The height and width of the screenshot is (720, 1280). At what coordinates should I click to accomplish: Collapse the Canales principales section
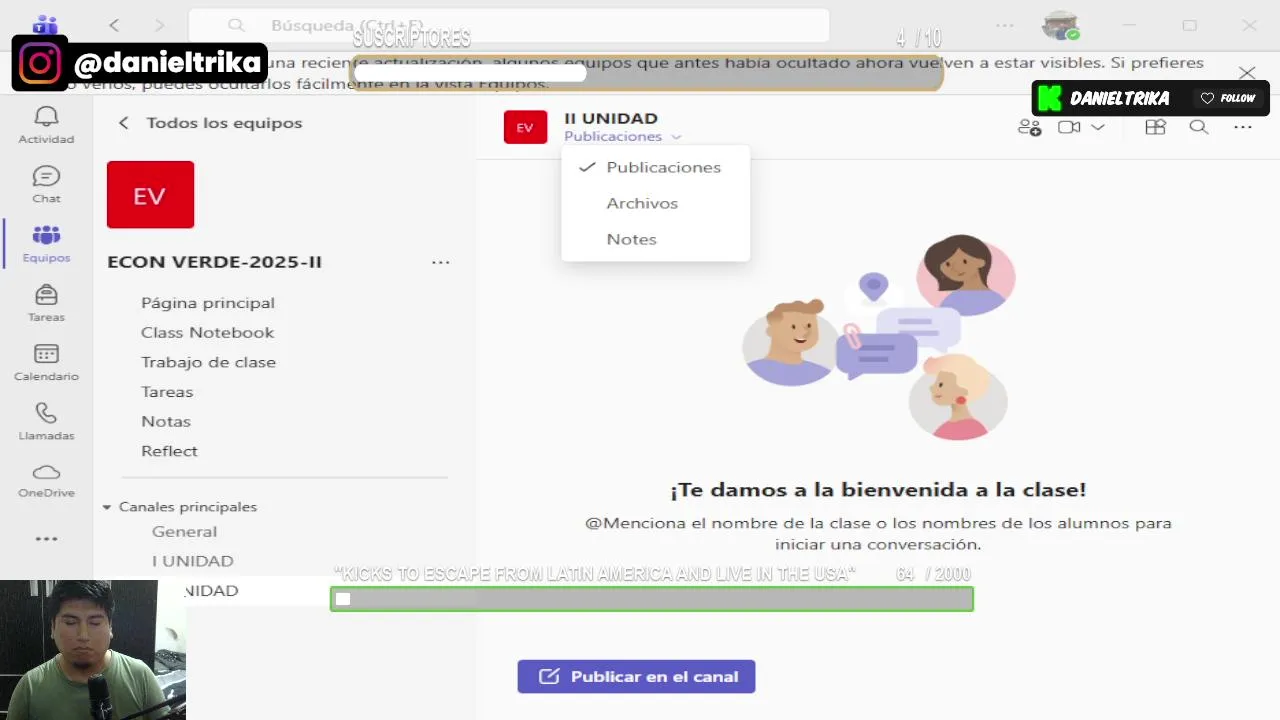coord(106,507)
